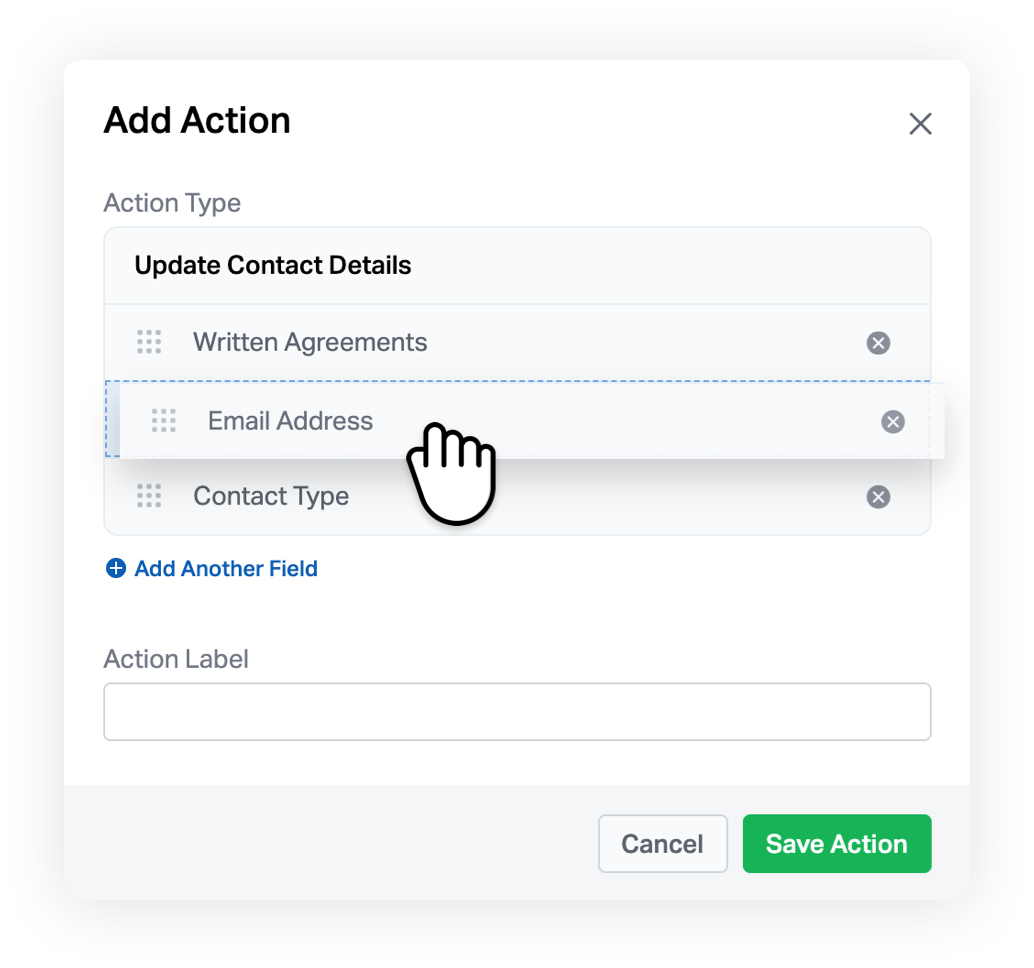The width and height of the screenshot is (1034, 968).
Task: Close the Add Action dialog
Action: [920, 123]
